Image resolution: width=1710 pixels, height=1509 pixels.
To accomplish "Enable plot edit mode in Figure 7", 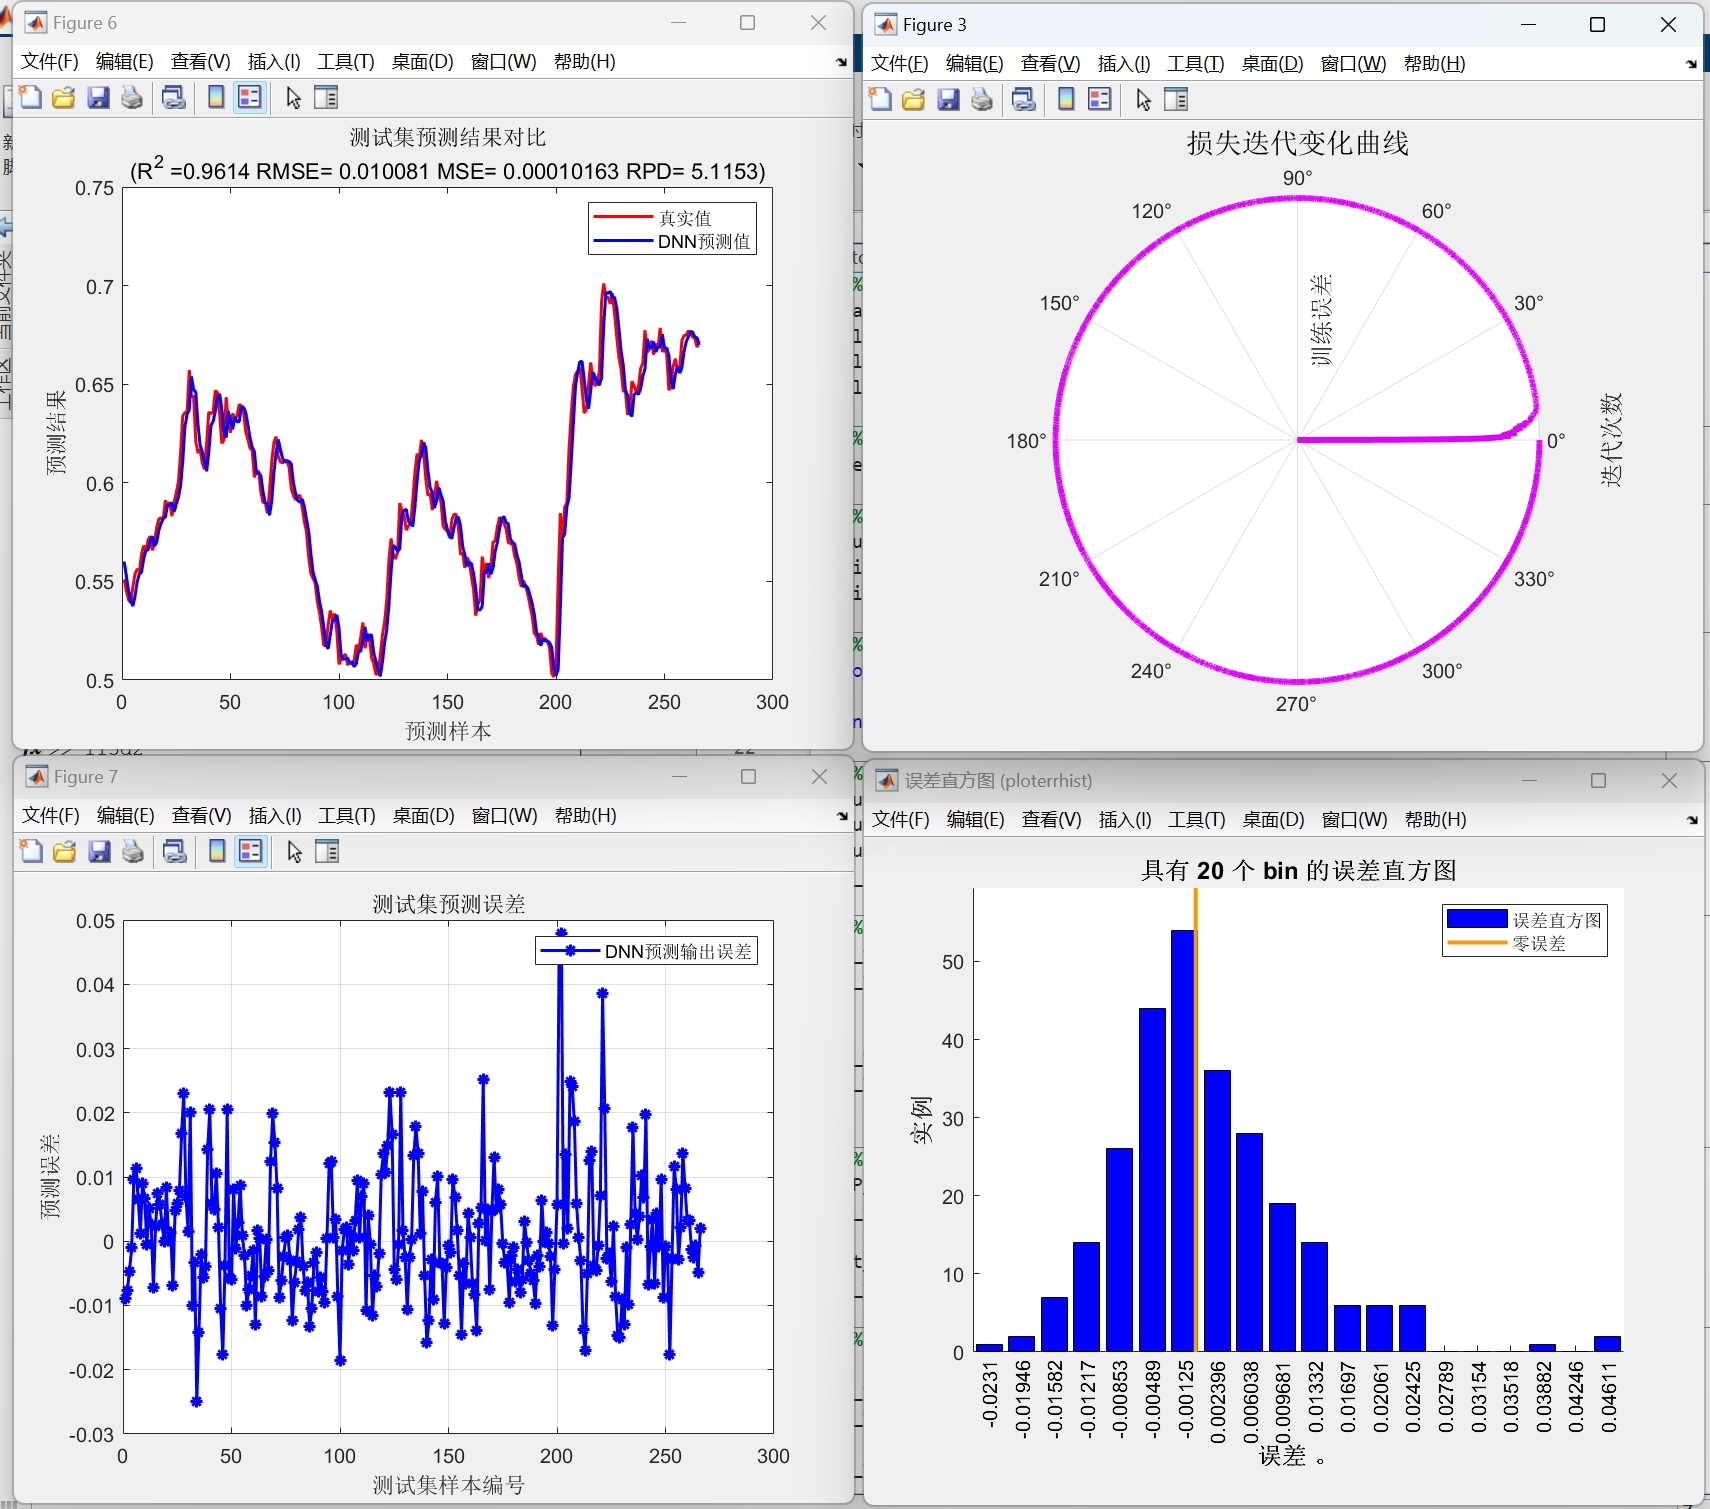I will click(x=292, y=851).
